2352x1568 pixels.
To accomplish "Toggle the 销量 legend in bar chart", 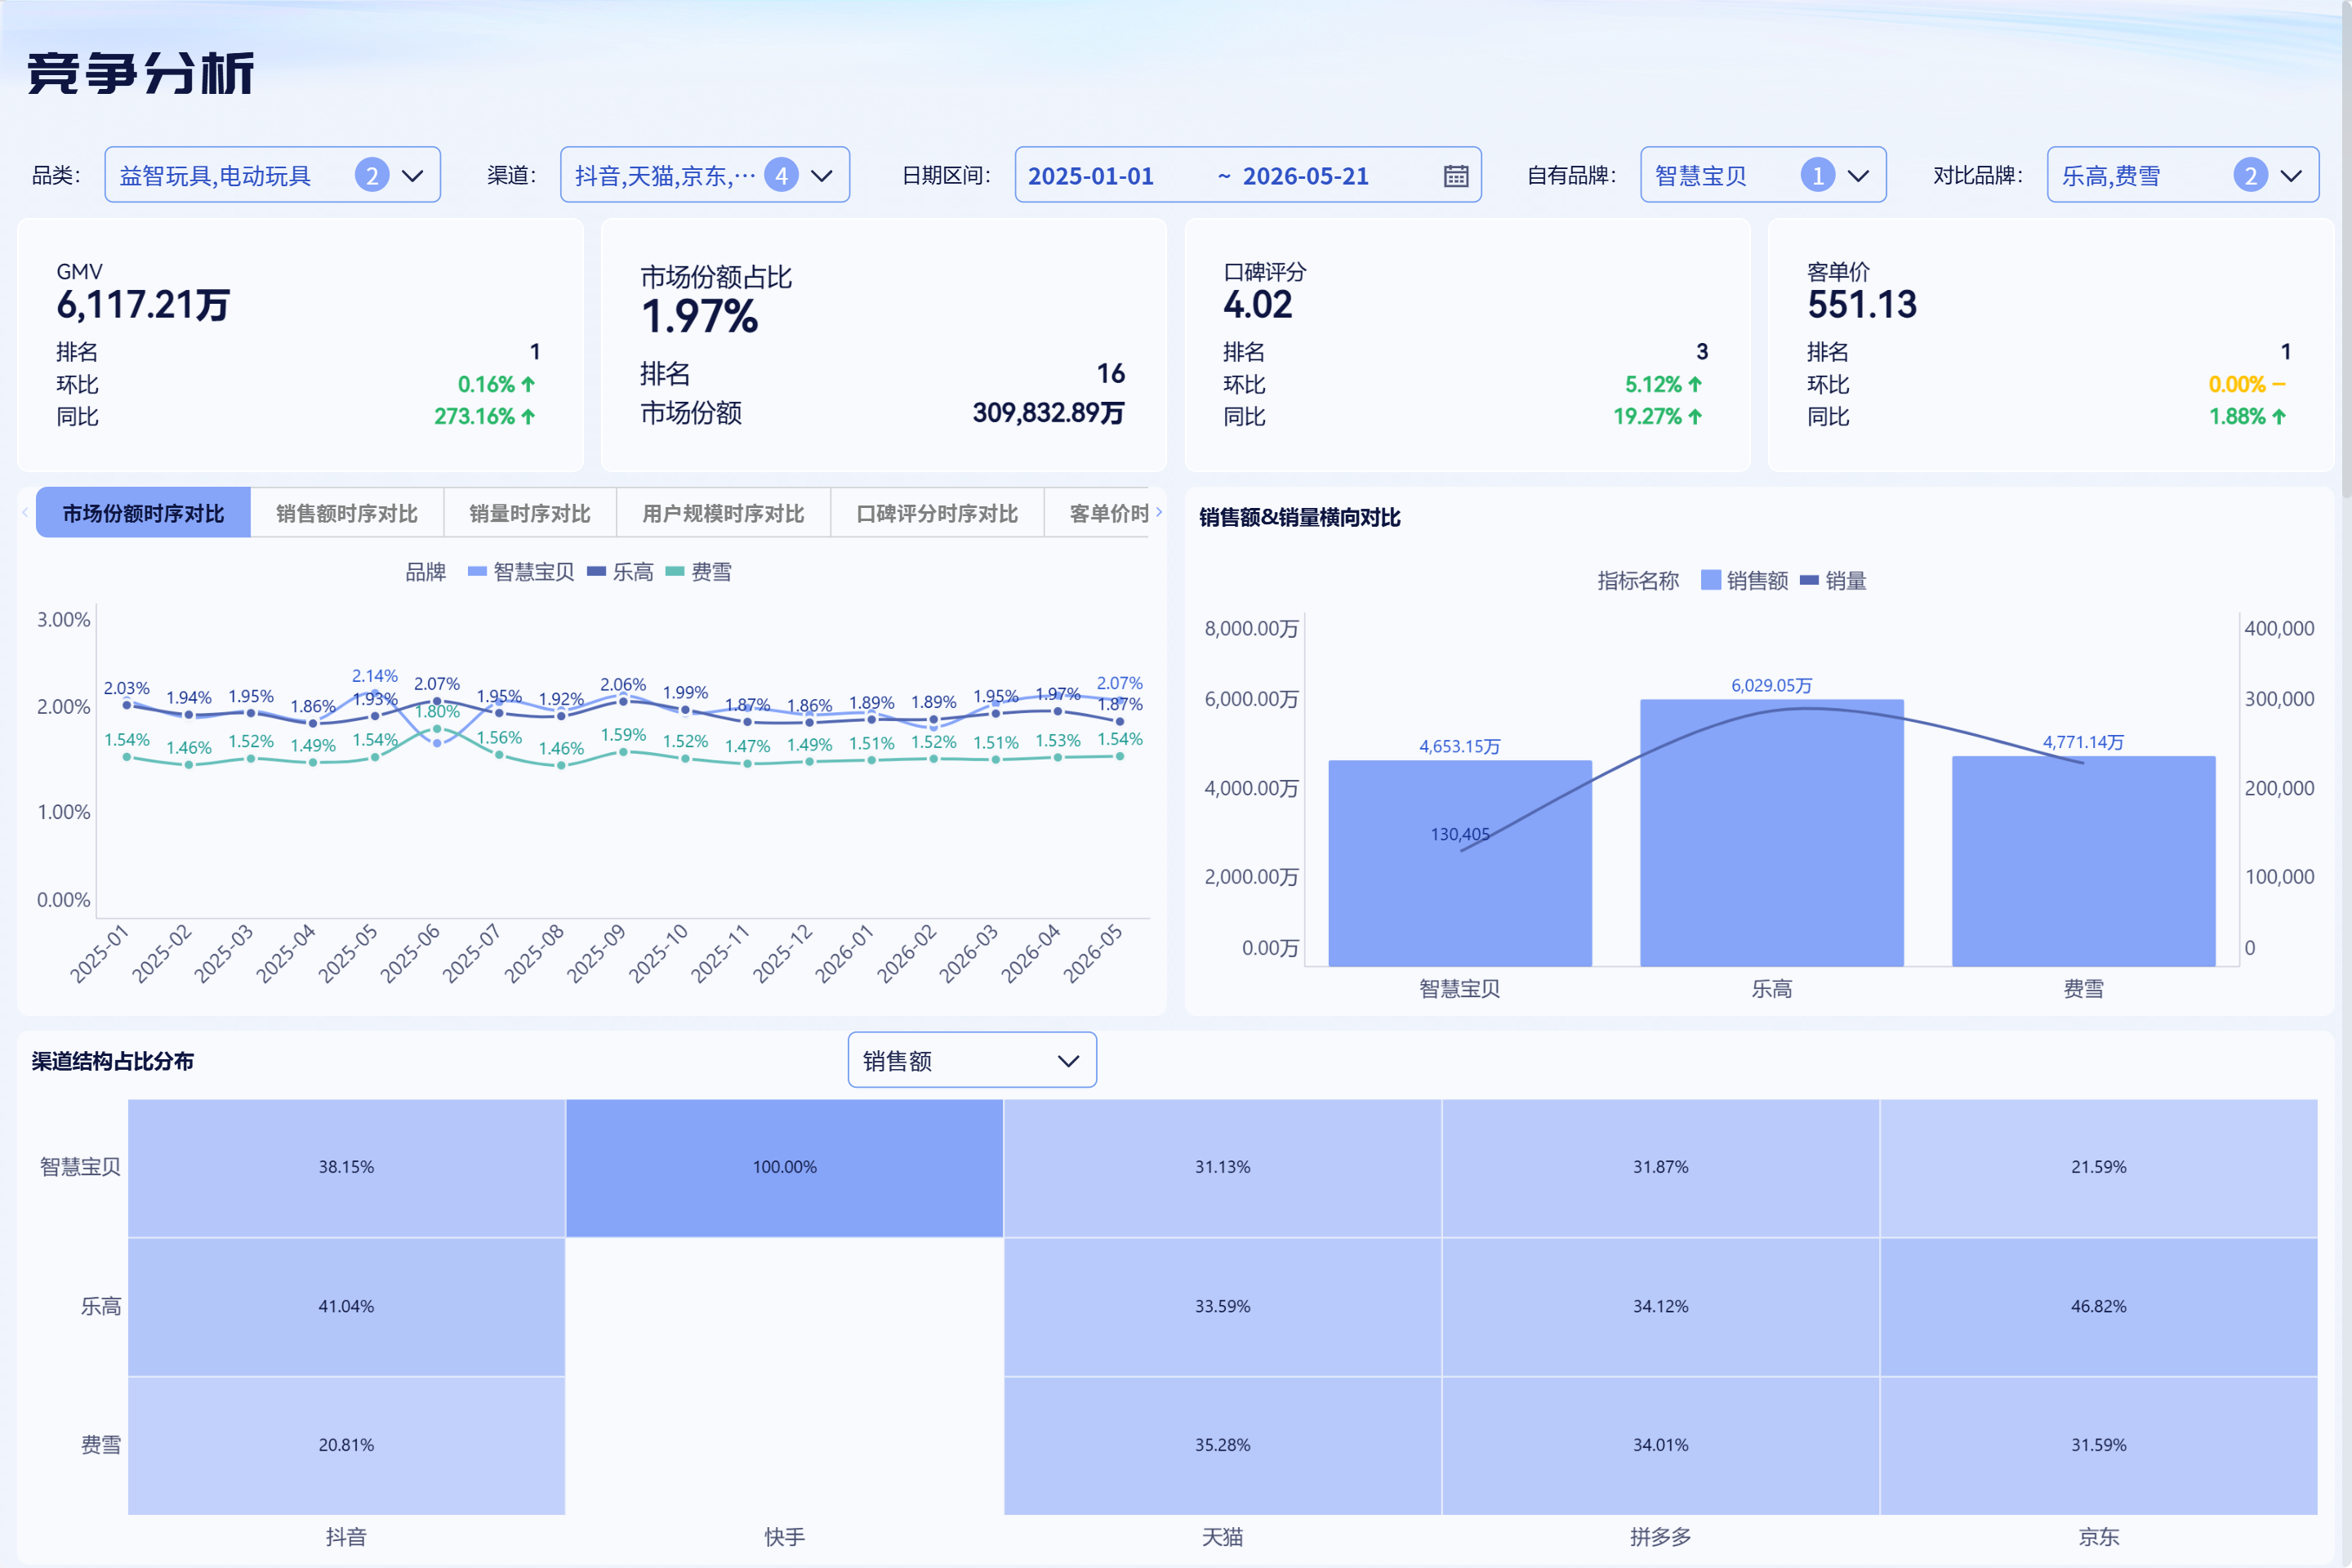I will [x=1833, y=580].
